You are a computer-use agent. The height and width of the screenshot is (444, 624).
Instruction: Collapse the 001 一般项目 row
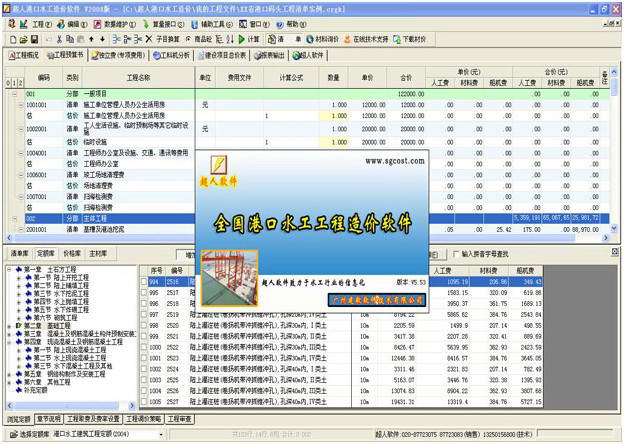tap(15, 94)
